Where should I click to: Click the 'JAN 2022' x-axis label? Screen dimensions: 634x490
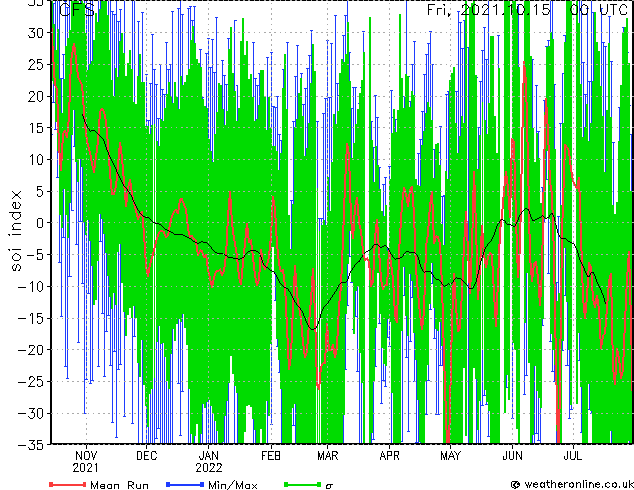click(209, 462)
